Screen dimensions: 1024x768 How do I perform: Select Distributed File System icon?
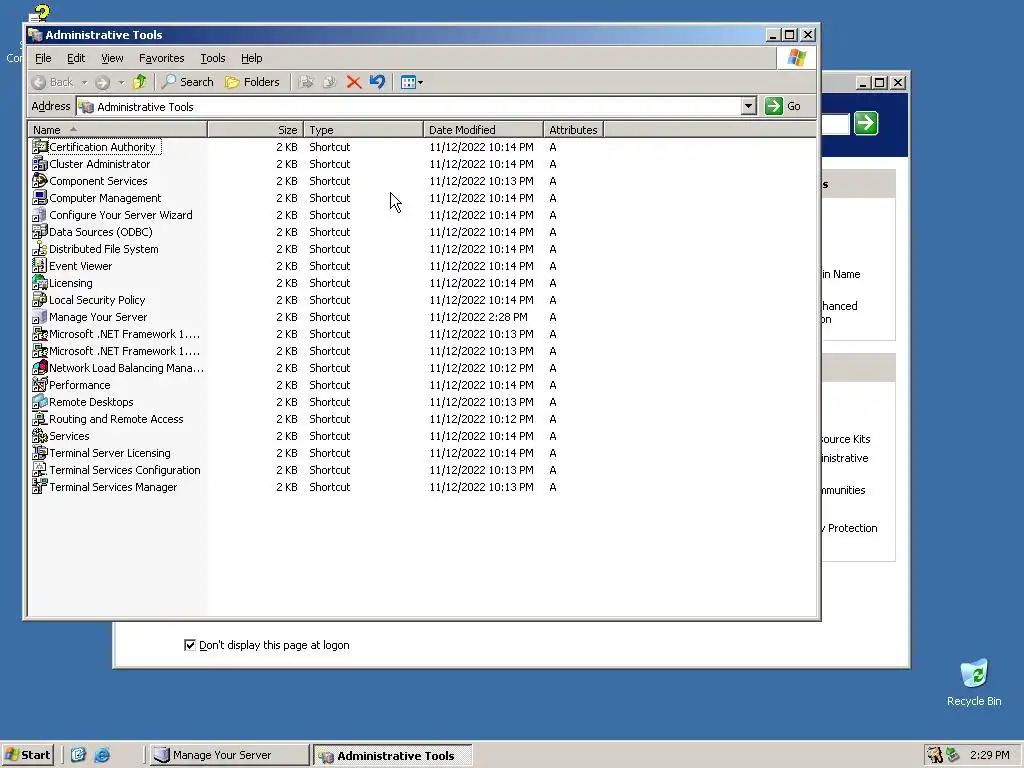[x=40, y=249]
